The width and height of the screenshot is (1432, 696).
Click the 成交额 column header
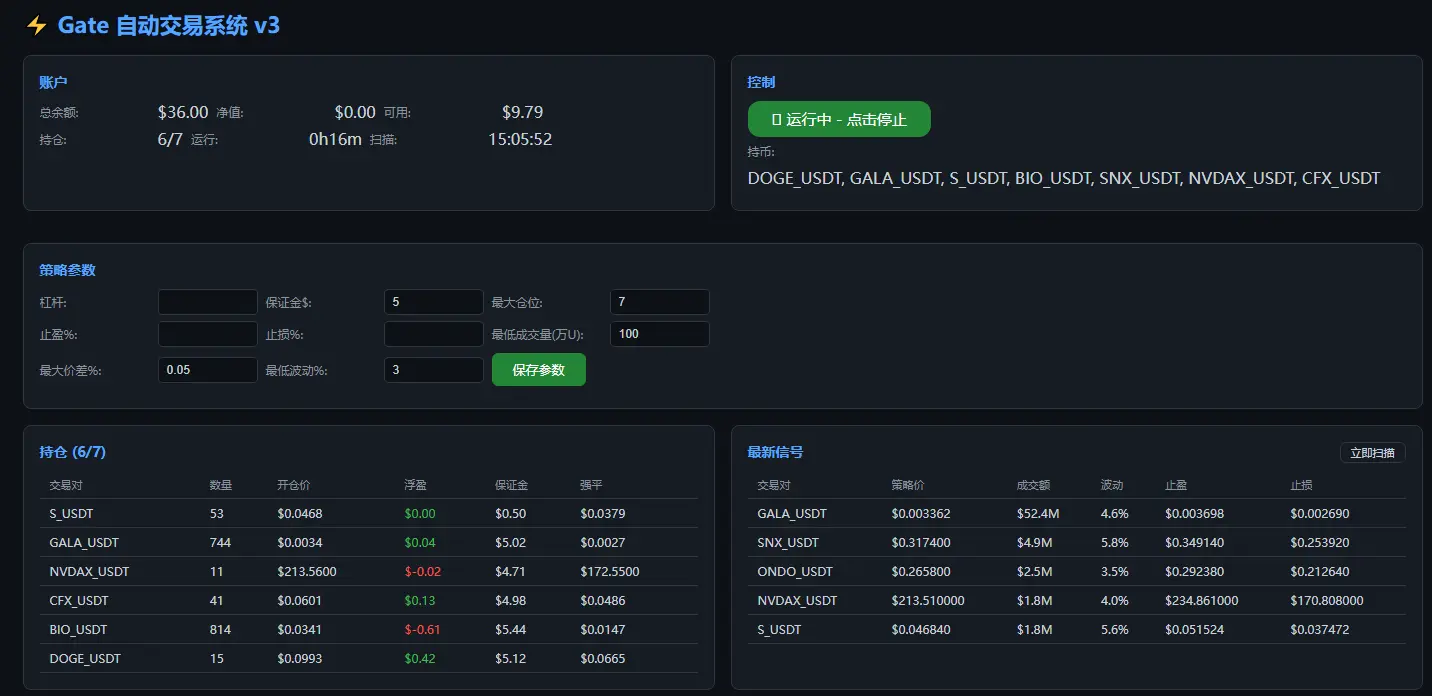click(1034, 485)
